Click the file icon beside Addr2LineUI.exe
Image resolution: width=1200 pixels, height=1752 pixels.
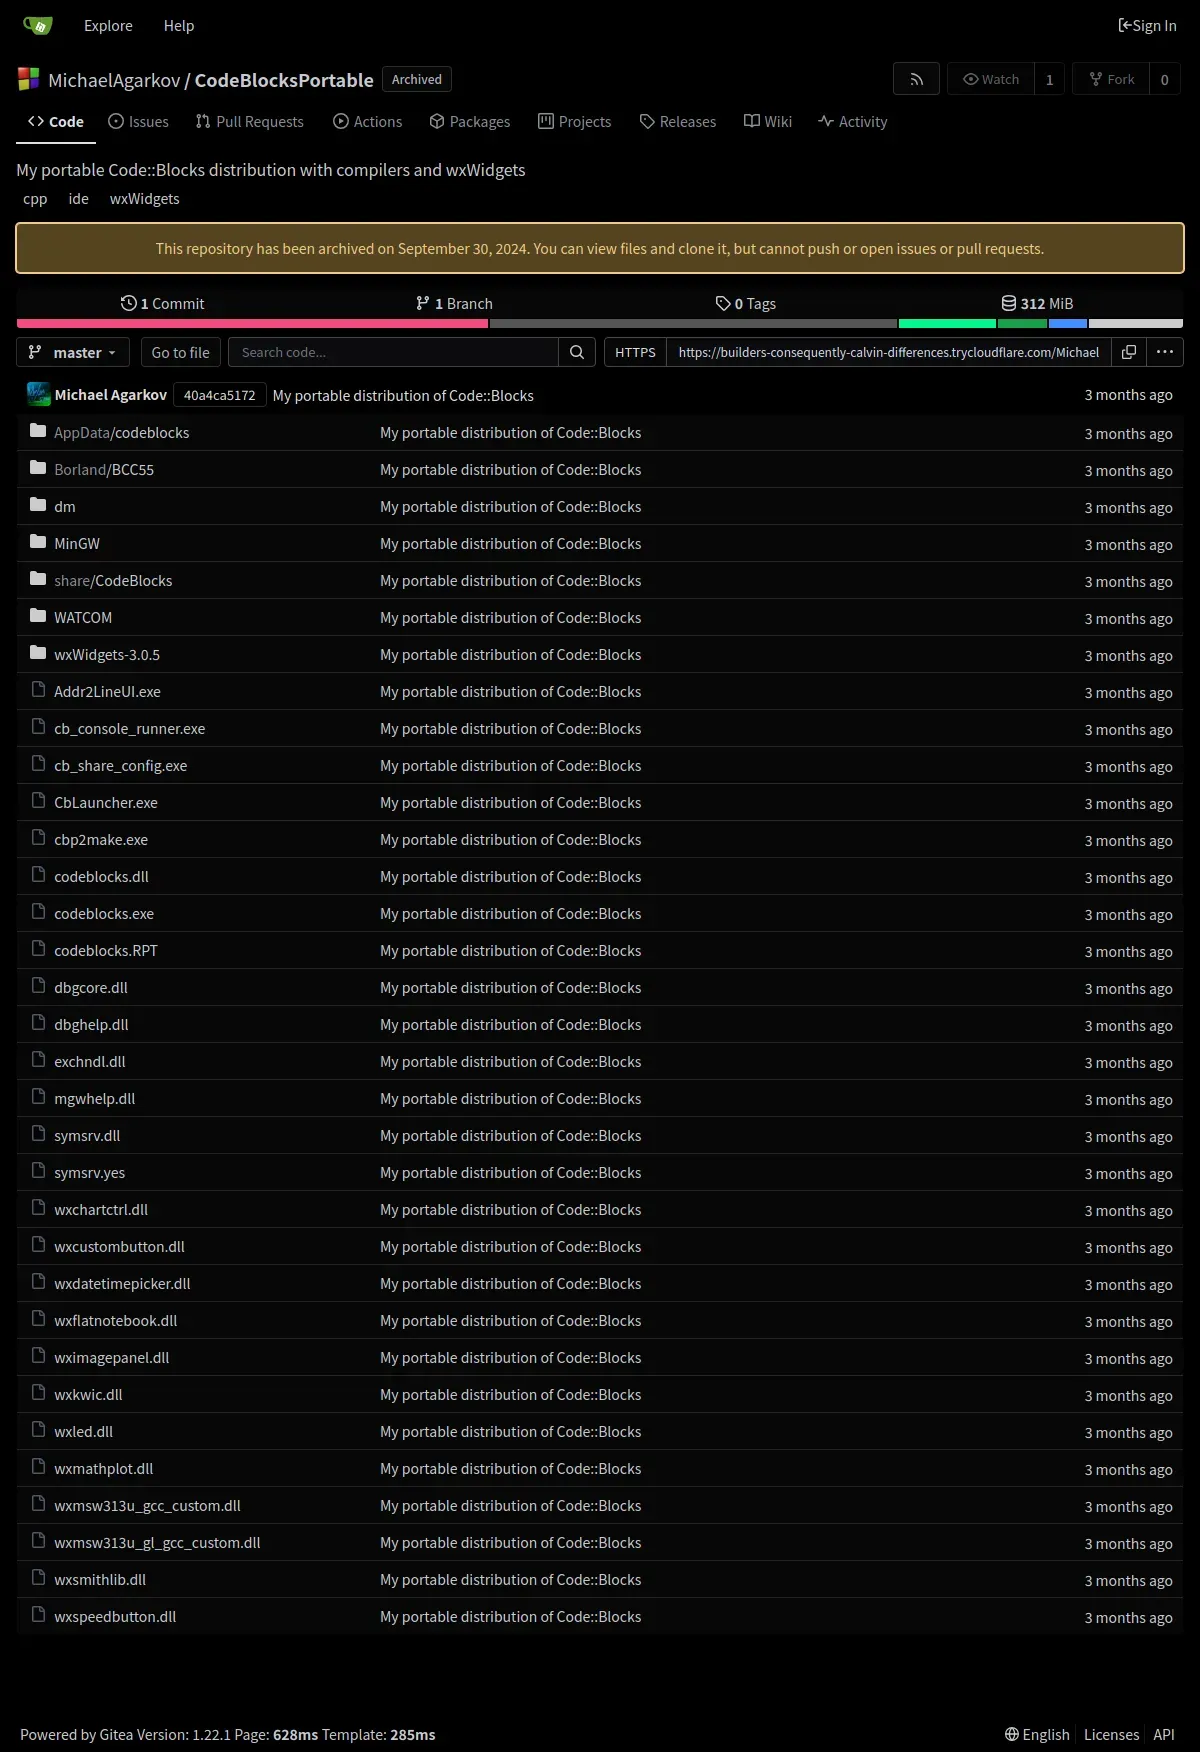coord(39,690)
